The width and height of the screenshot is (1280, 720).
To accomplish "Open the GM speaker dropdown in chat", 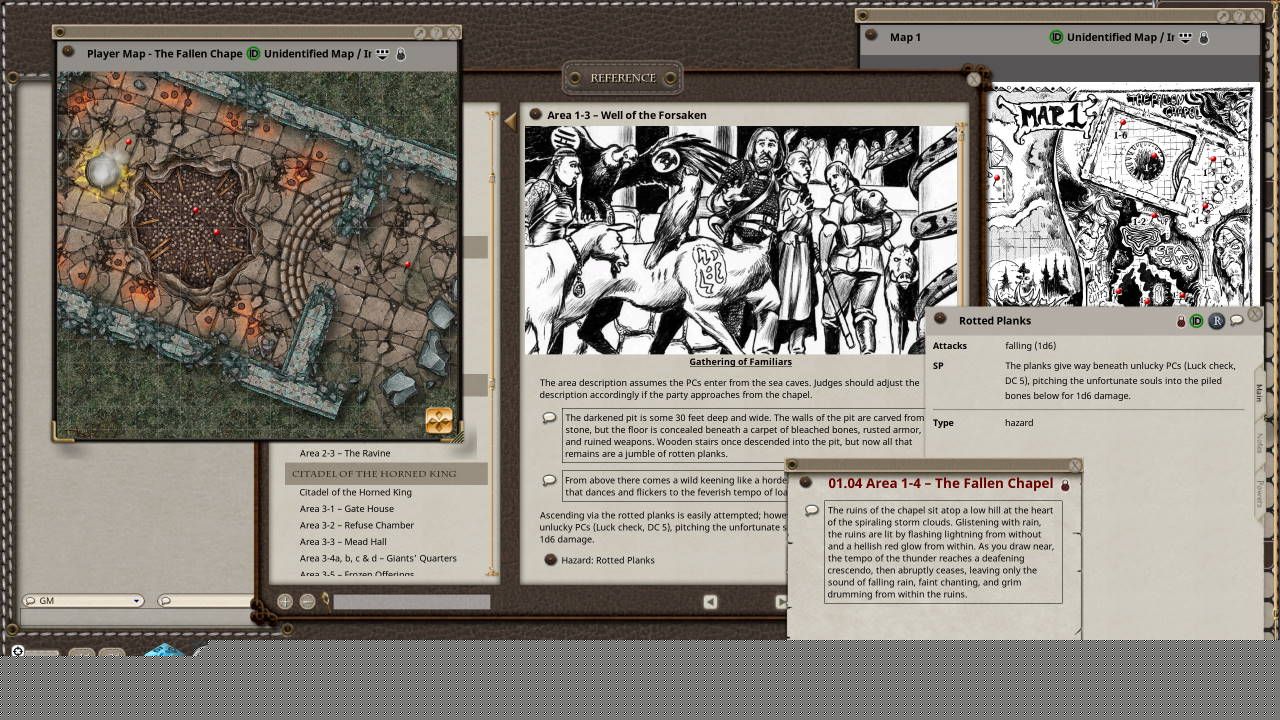I will [x=84, y=601].
